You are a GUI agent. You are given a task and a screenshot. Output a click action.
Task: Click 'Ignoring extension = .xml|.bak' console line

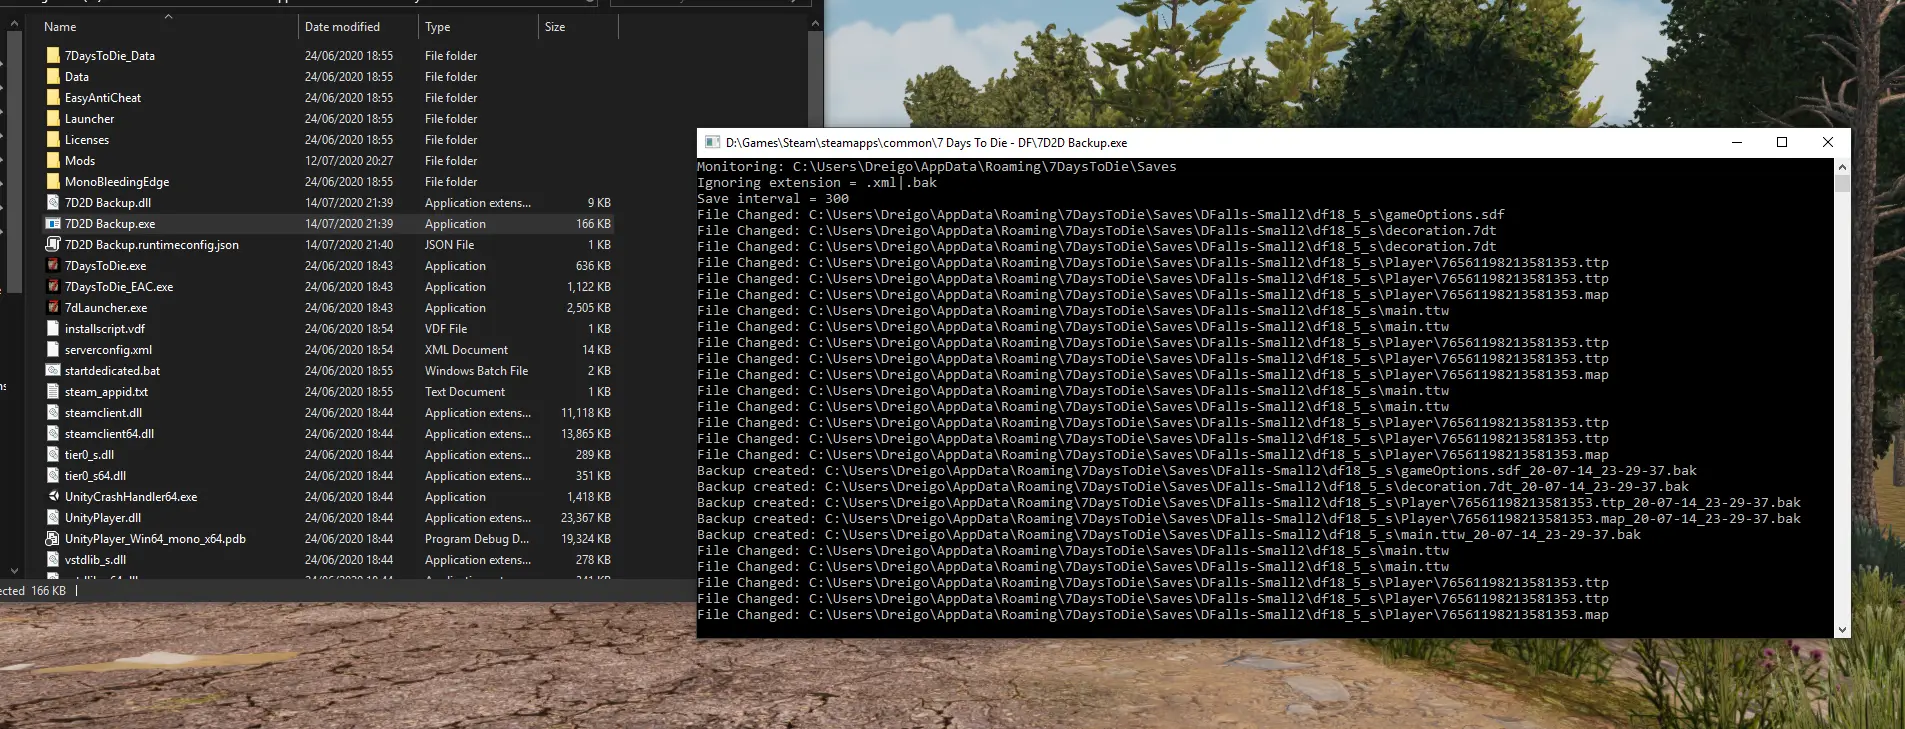coord(816,183)
